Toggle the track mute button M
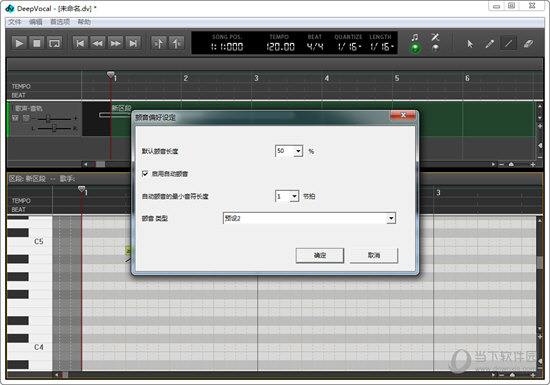Viewport: 550px width, 385px height. coord(15,118)
